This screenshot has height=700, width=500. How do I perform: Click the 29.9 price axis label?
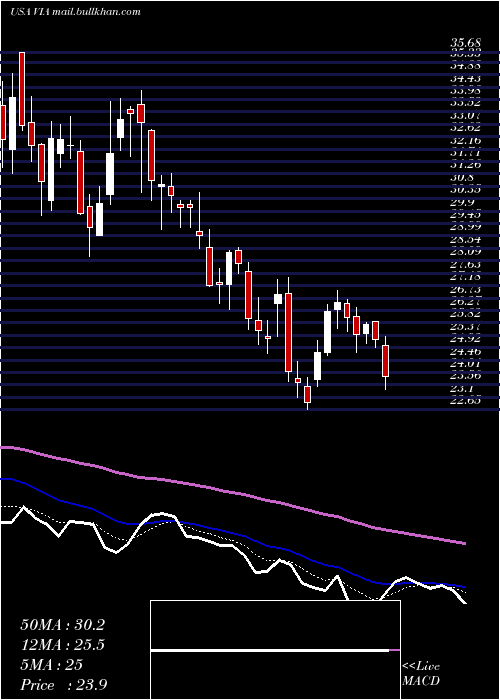(x=462, y=203)
